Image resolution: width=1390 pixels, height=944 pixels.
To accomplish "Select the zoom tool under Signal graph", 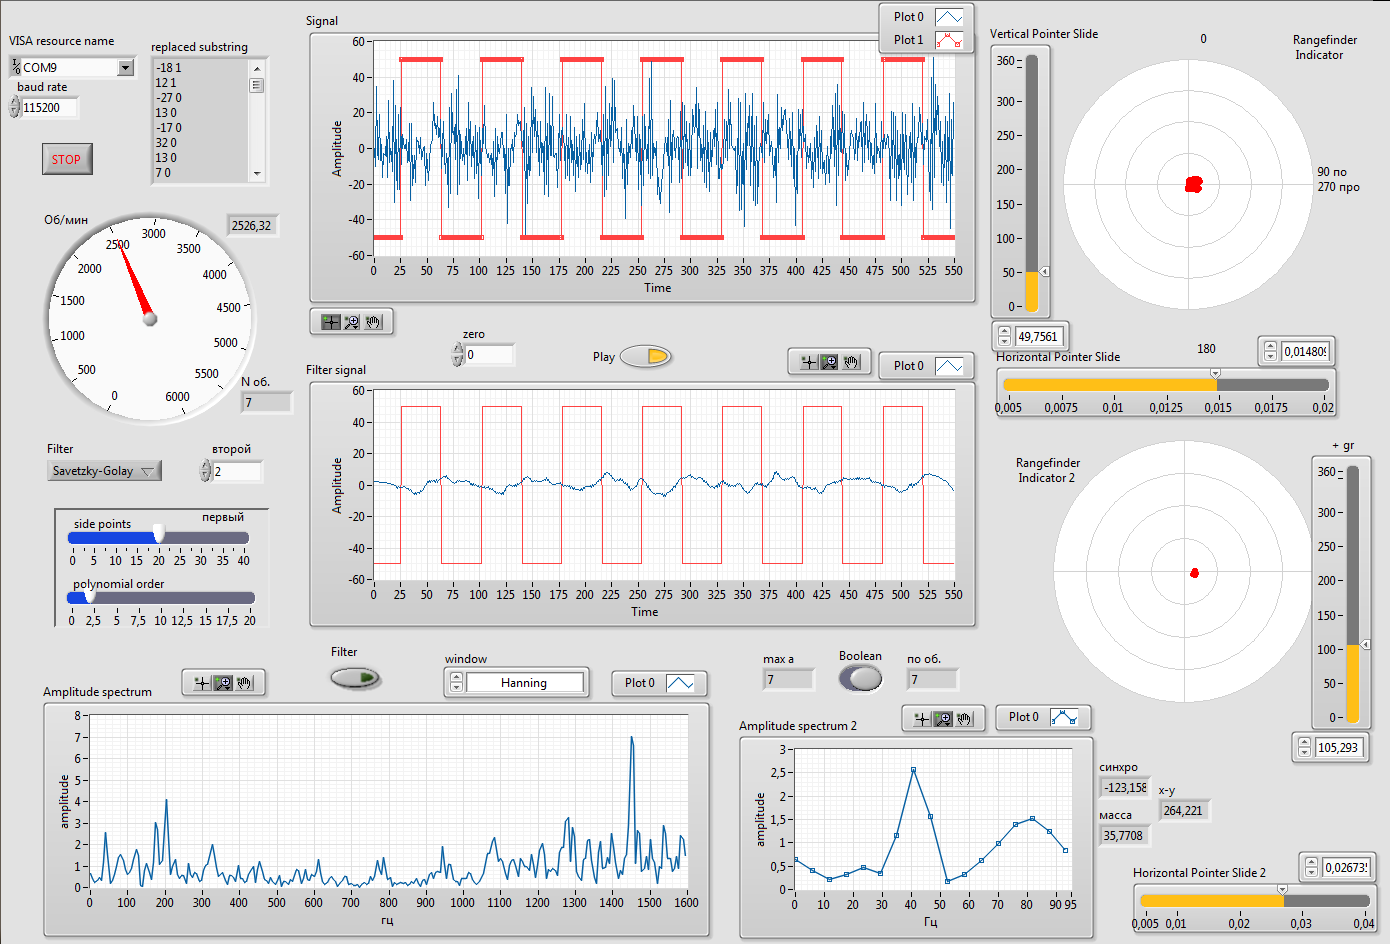I will tap(352, 322).
